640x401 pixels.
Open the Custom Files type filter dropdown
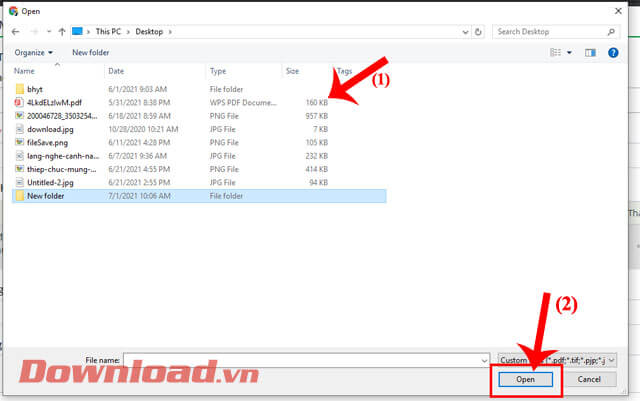557,360
